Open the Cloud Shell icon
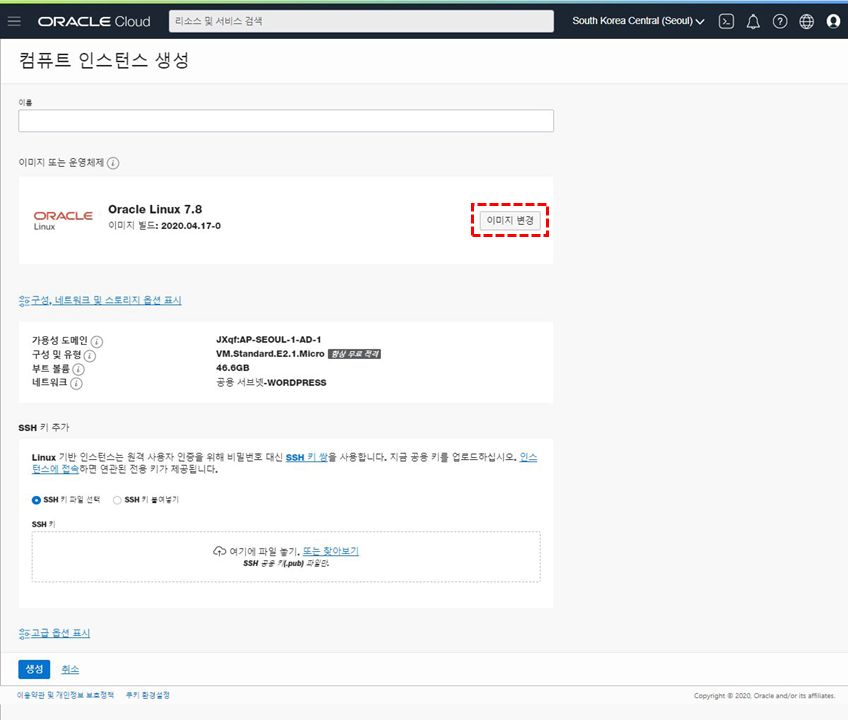848x720 pixels. point(726,21)
